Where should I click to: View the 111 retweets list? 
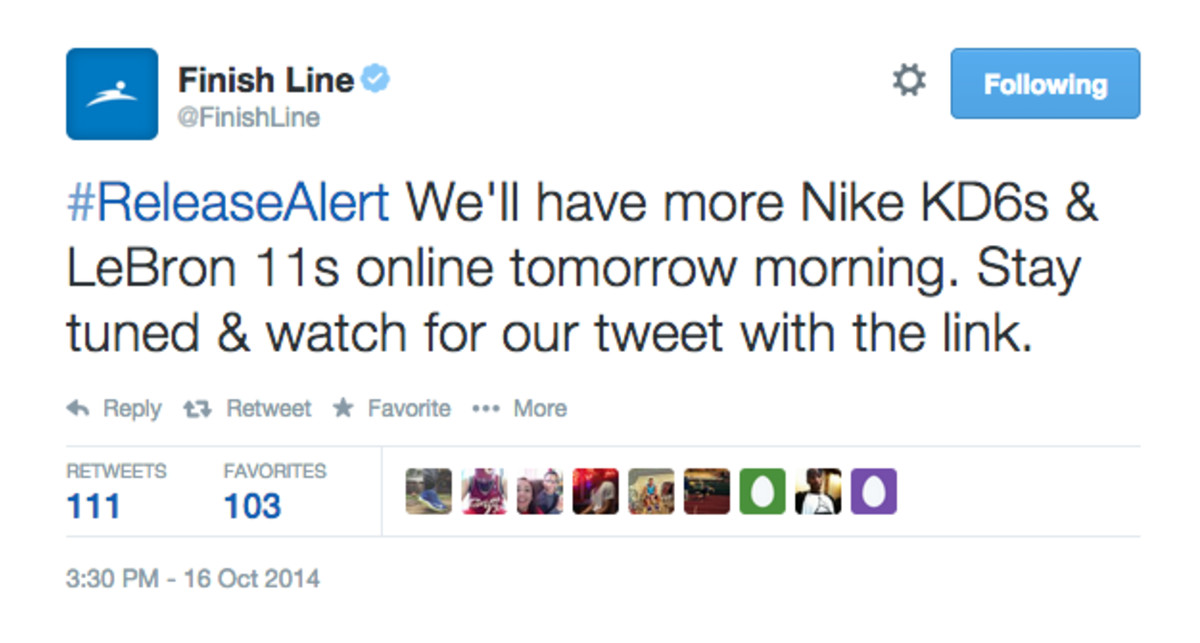coord(94,505)
